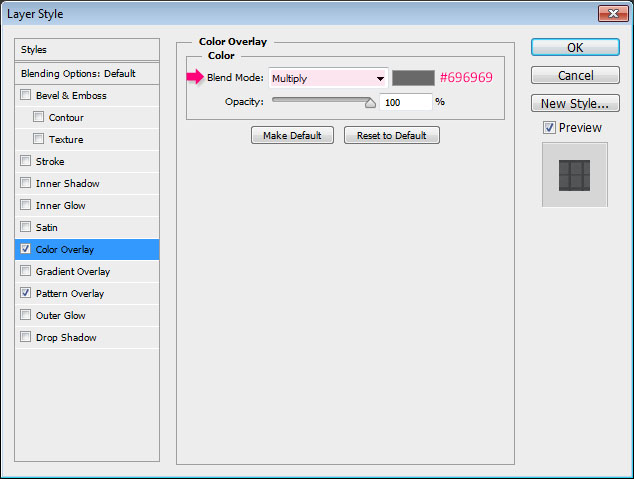Screen dimensions: 634x479
Task: Enable the Bevel & Emboss checkbox
Action: pos(25,95)
